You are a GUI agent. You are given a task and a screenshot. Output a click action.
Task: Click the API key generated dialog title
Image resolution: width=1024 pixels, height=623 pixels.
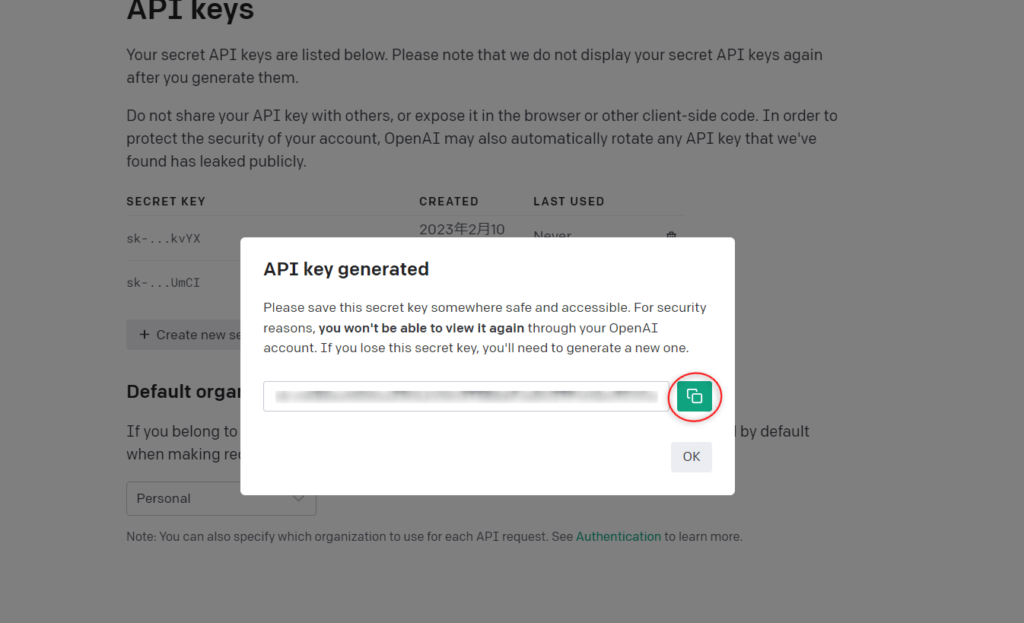(x=346, y=269)
